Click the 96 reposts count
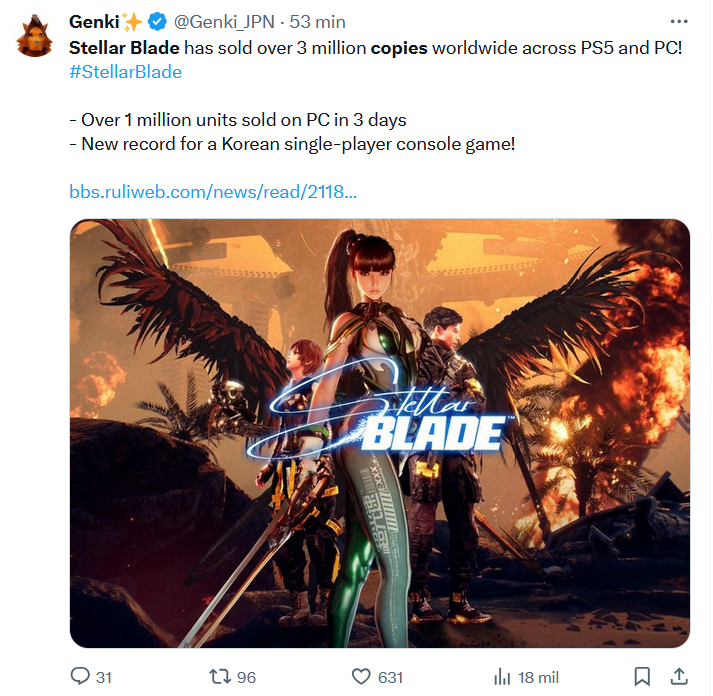This screenshot has width=713, height=696. click(x=246, y=677)
